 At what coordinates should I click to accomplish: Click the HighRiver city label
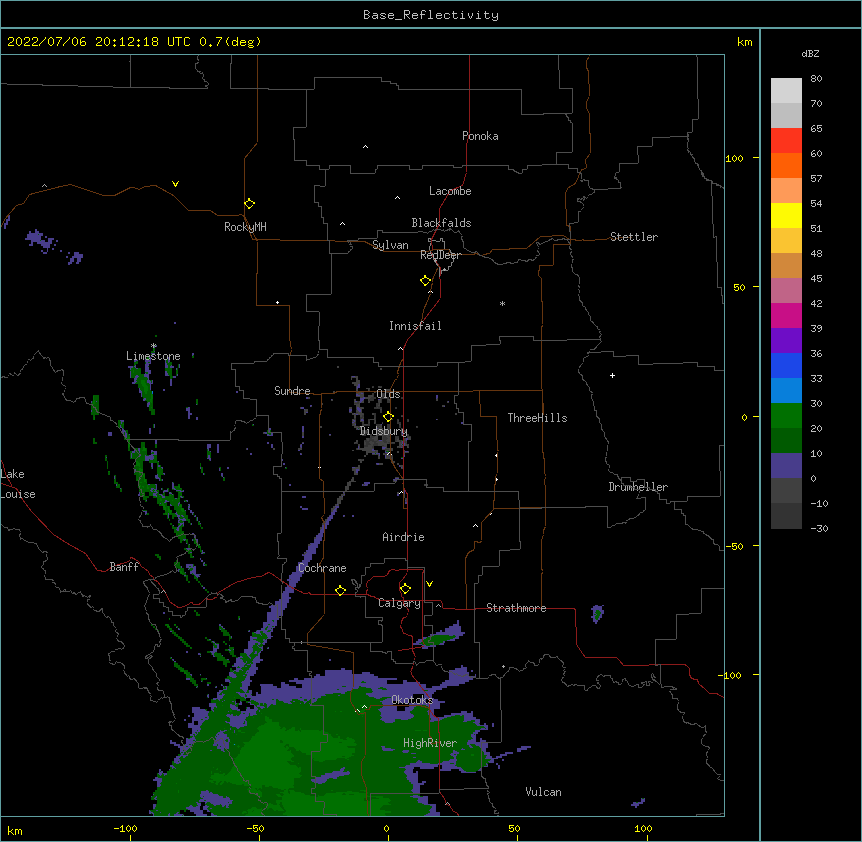tap(430, 743)
